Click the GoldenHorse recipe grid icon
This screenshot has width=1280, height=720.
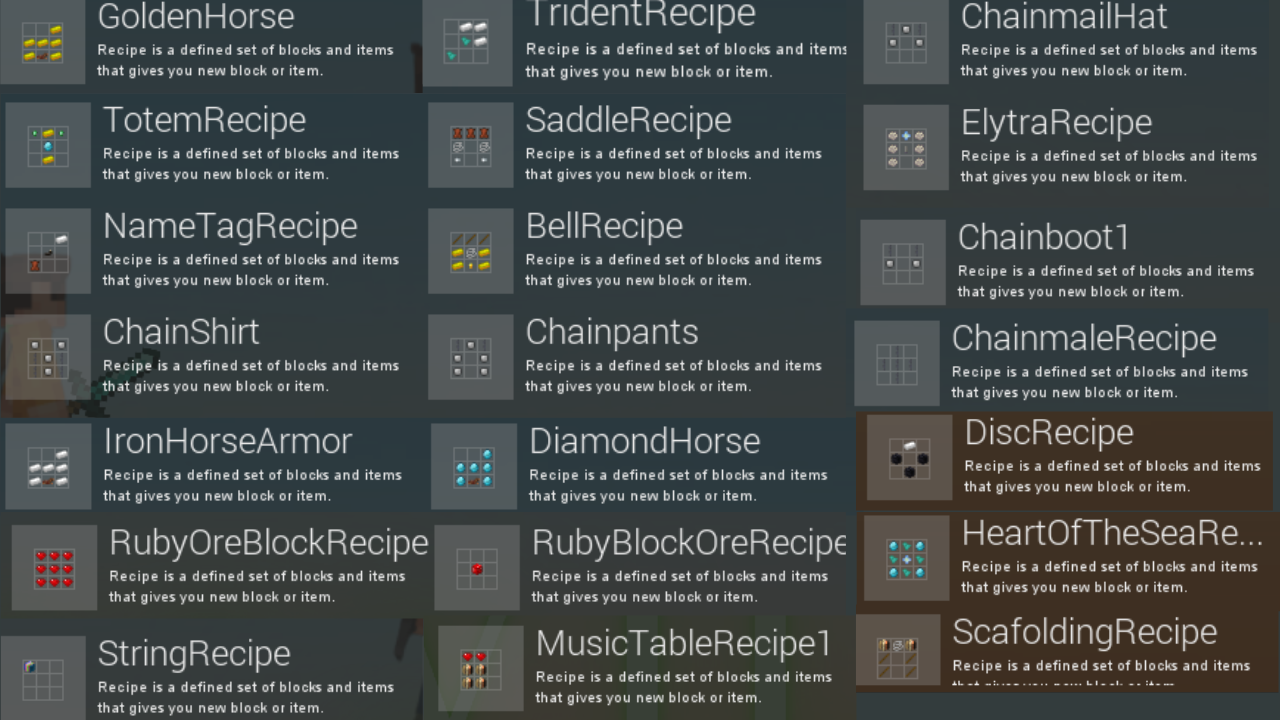click(43, 43)
